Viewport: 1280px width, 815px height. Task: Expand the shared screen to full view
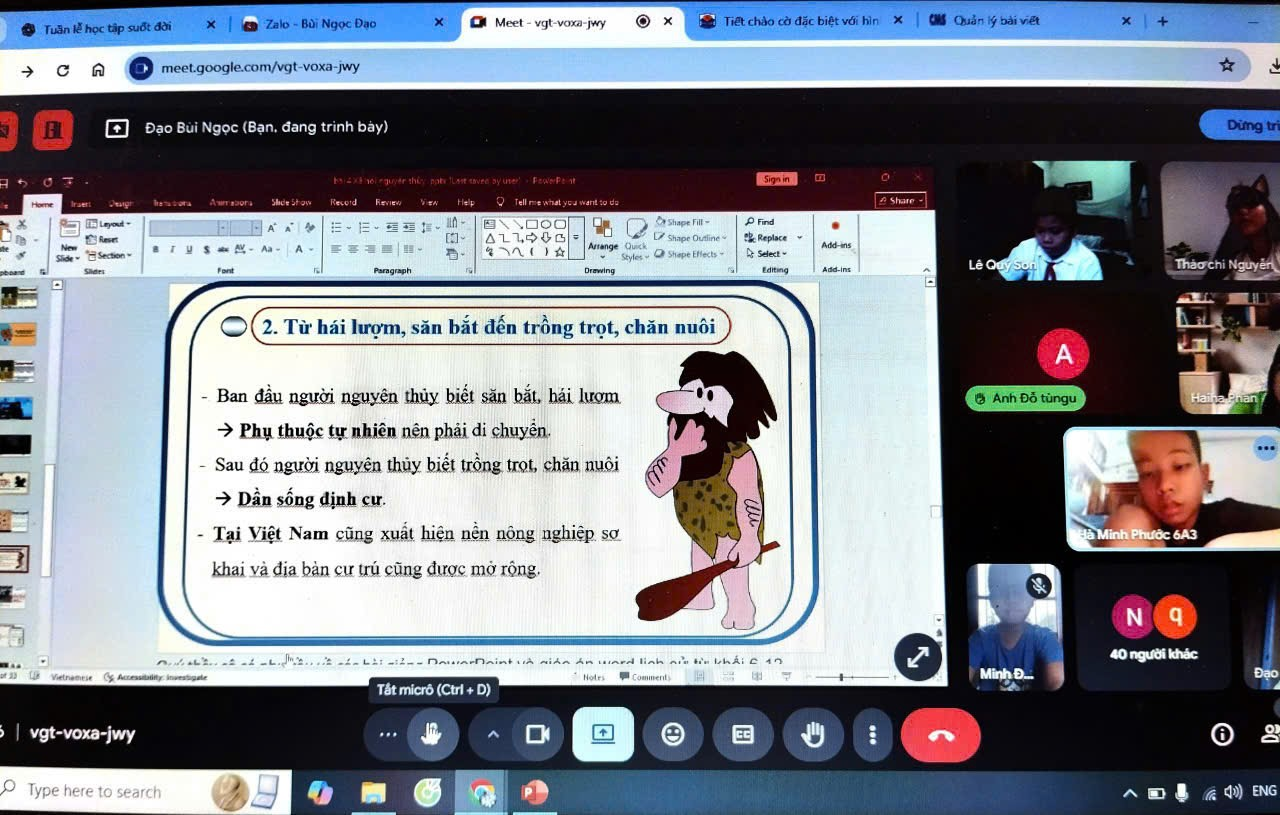click(917, 657)
